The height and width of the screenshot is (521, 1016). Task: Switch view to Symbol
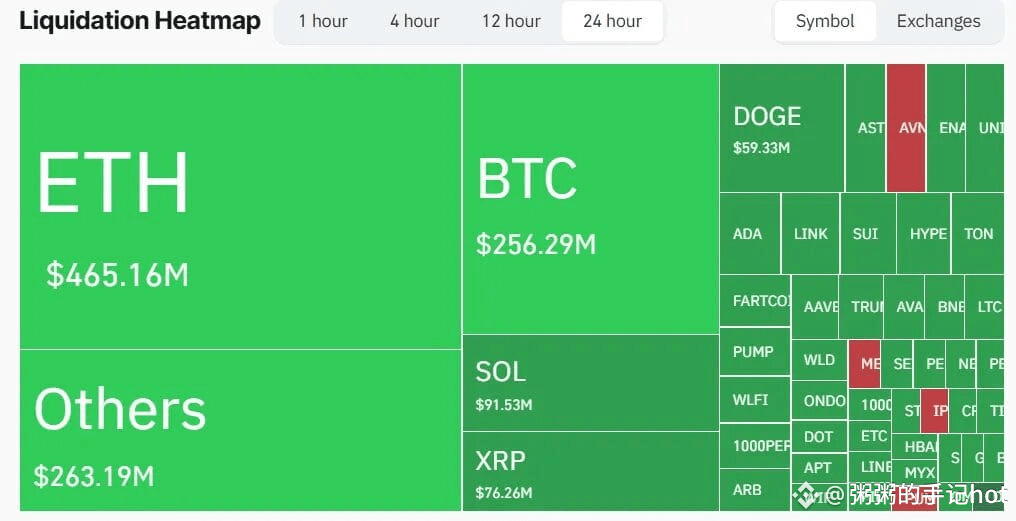tap(825, 21)
